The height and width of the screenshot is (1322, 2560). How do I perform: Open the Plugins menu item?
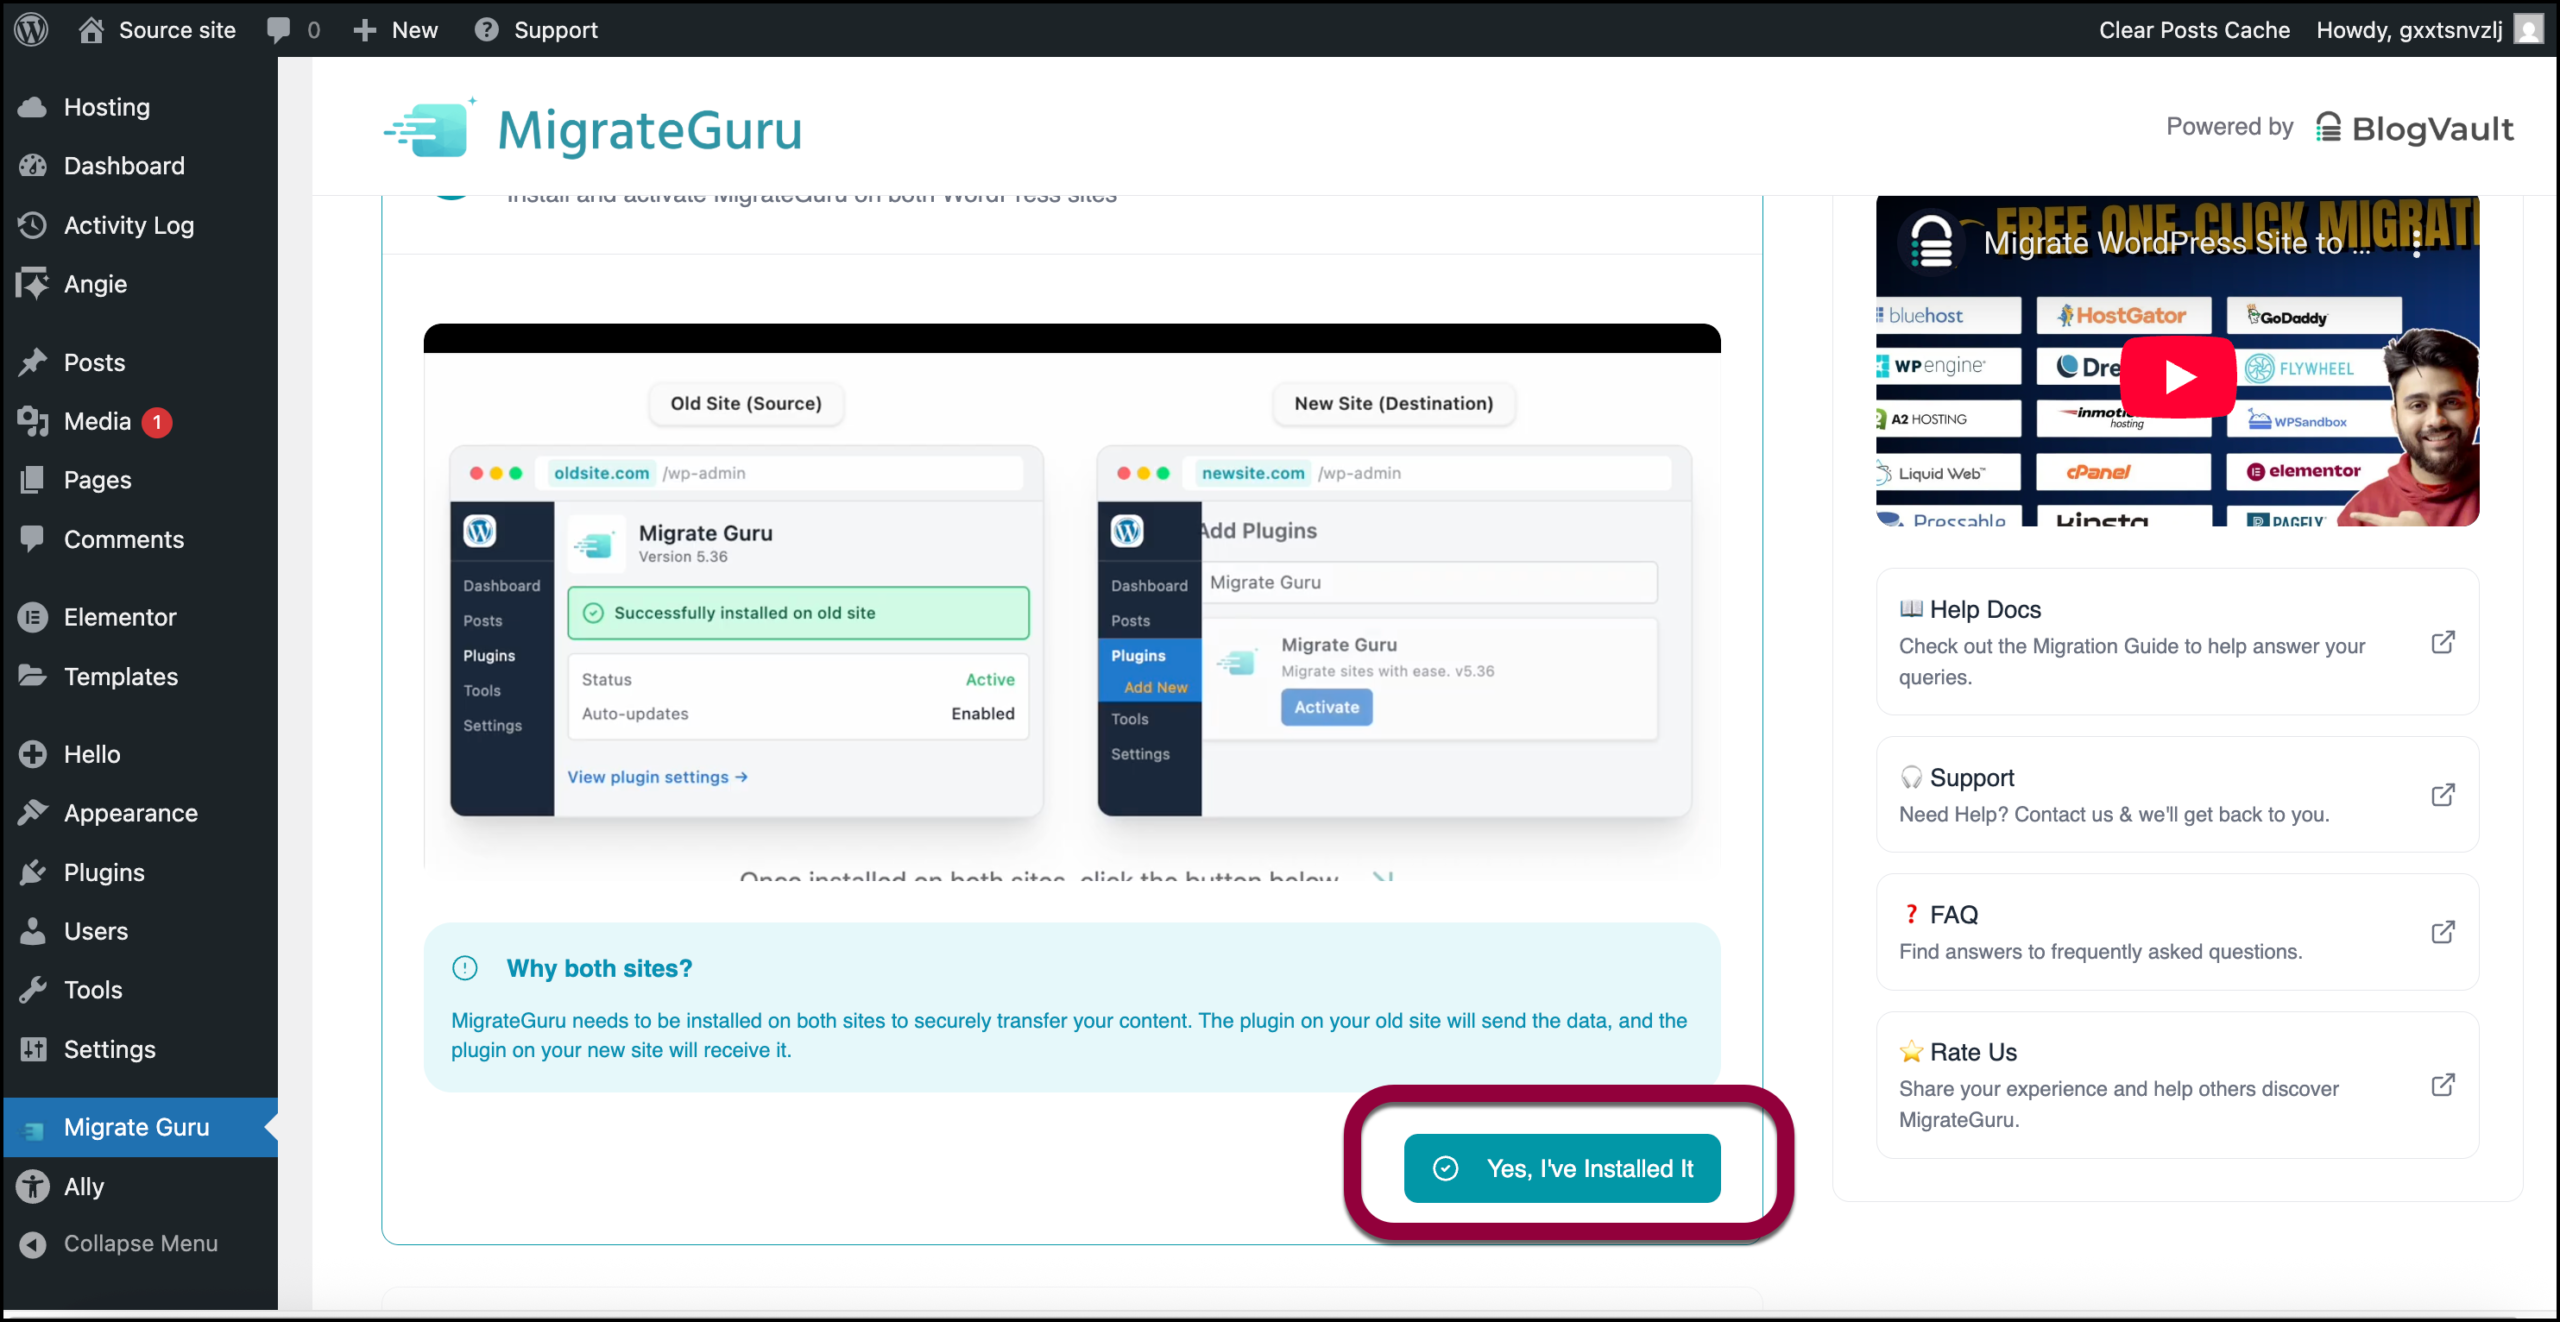[x=104, y=872]
